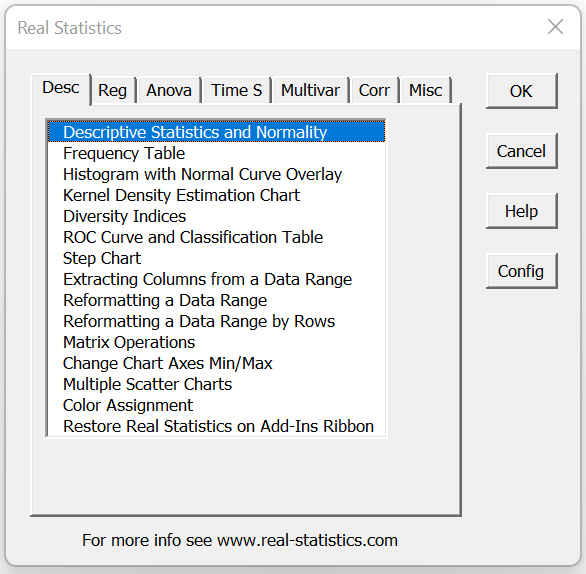Select Kernel Density Estimation Chart
The image size is (586, 574).
[217, 195]
